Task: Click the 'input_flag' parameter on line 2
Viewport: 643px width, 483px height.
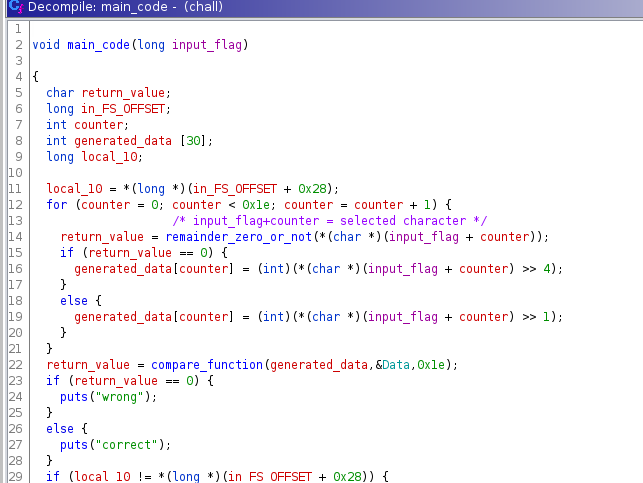Action: (207, 45)
